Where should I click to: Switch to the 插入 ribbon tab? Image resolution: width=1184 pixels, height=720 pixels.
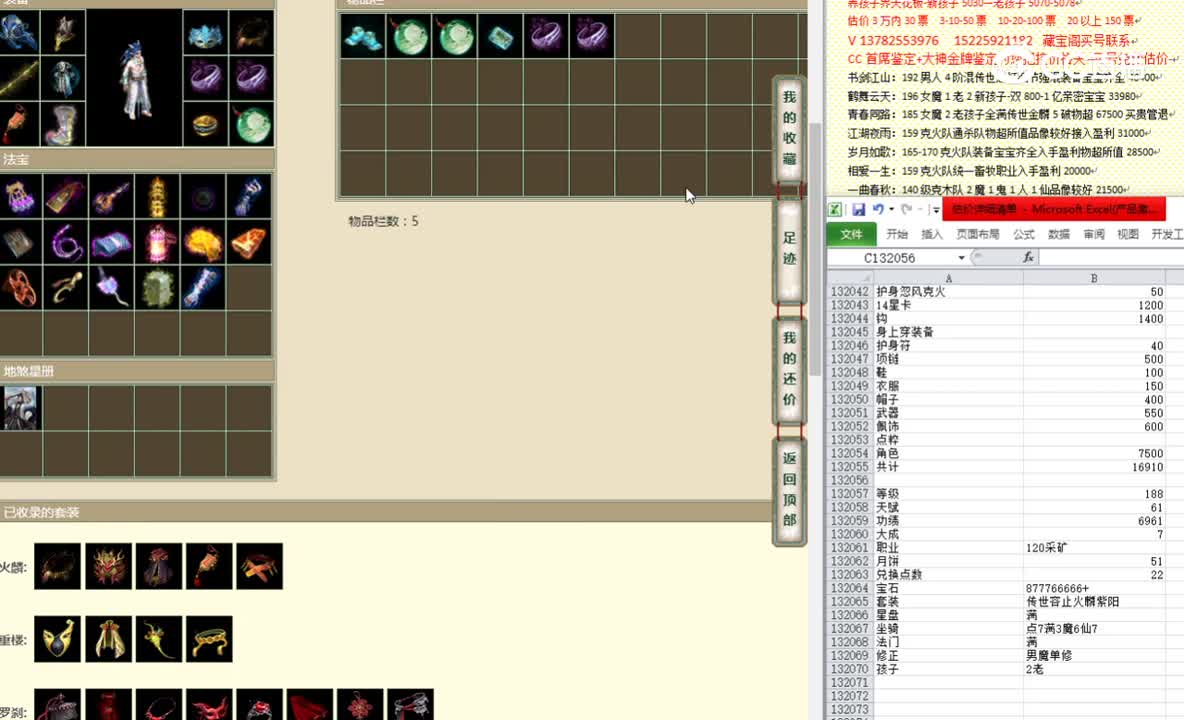(932, 234)
